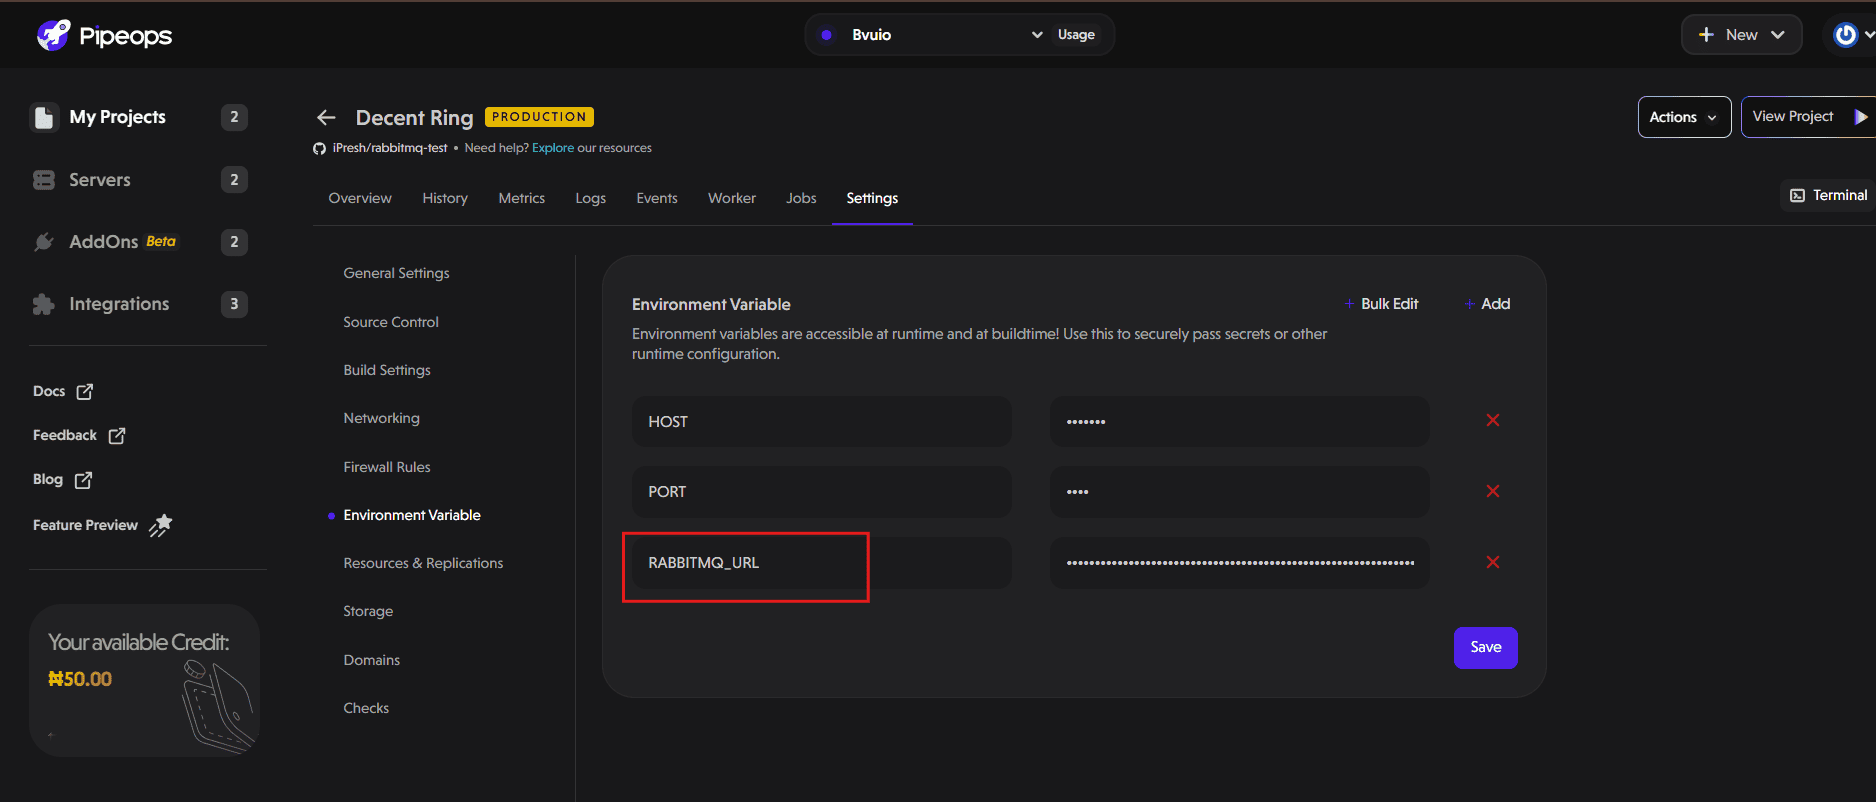Click the Blog external-link icon
Viewport: 1876px width, 802px height.
click(84, 479)
